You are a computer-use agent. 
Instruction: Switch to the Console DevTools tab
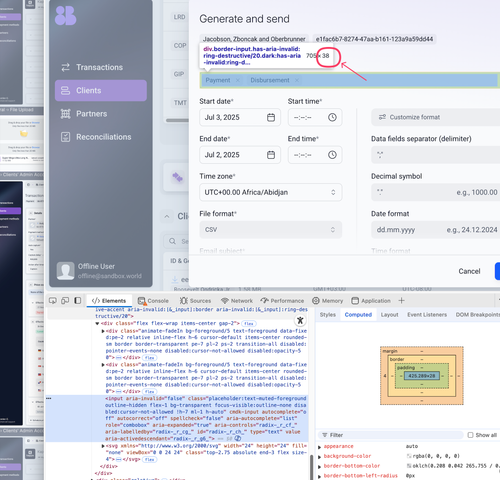153,301
